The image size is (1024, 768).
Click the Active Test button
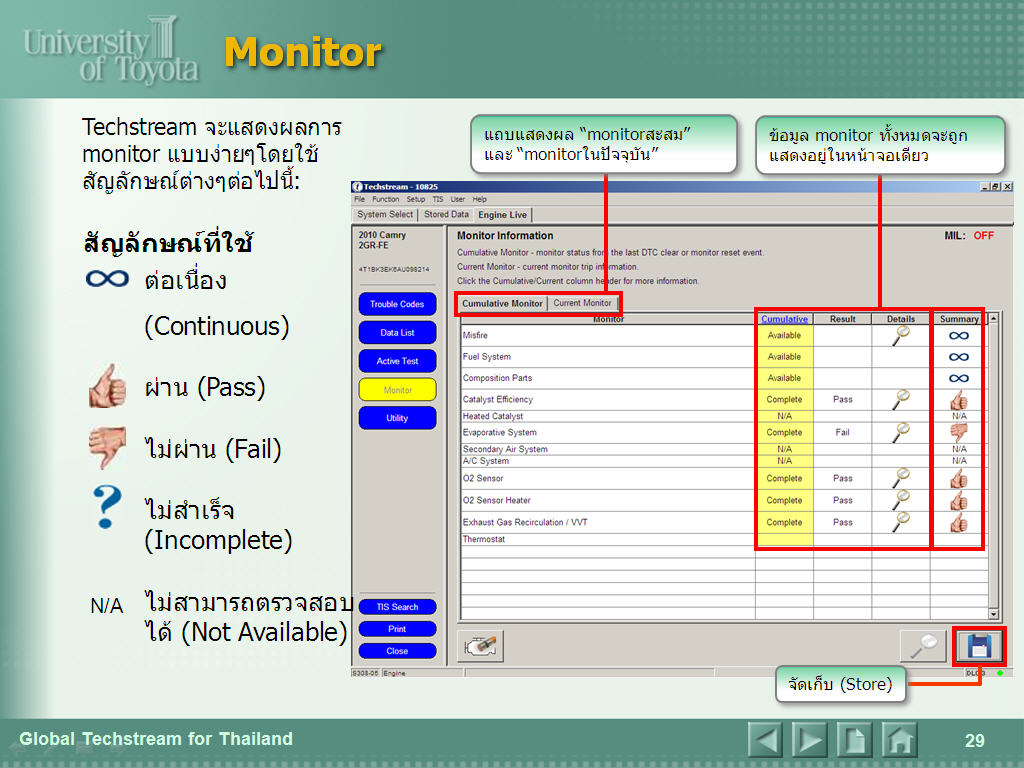[x=397, y=361]
